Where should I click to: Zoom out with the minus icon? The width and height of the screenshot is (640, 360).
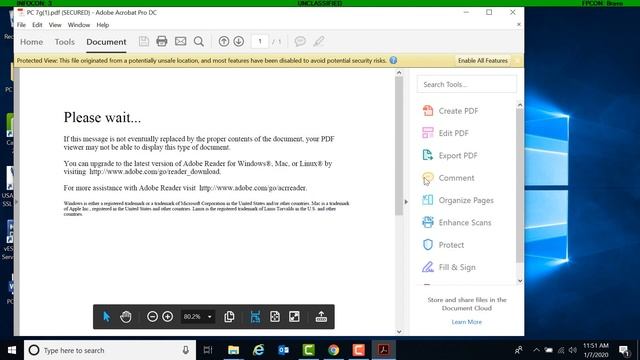tap(152, 316)
